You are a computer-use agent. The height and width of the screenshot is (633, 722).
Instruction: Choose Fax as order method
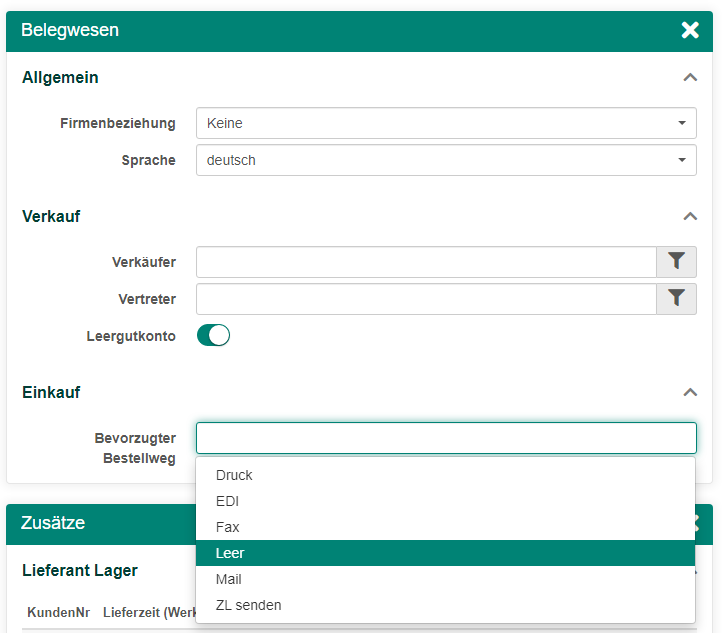click(228, 527)
